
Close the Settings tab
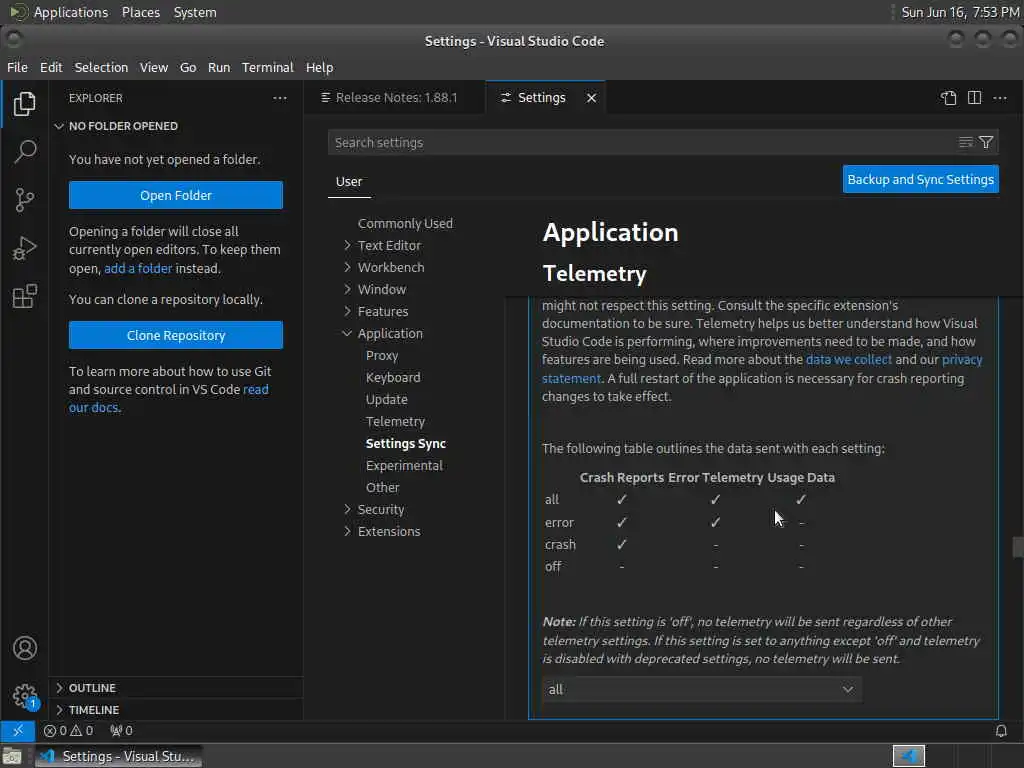[x=591, y=98]
